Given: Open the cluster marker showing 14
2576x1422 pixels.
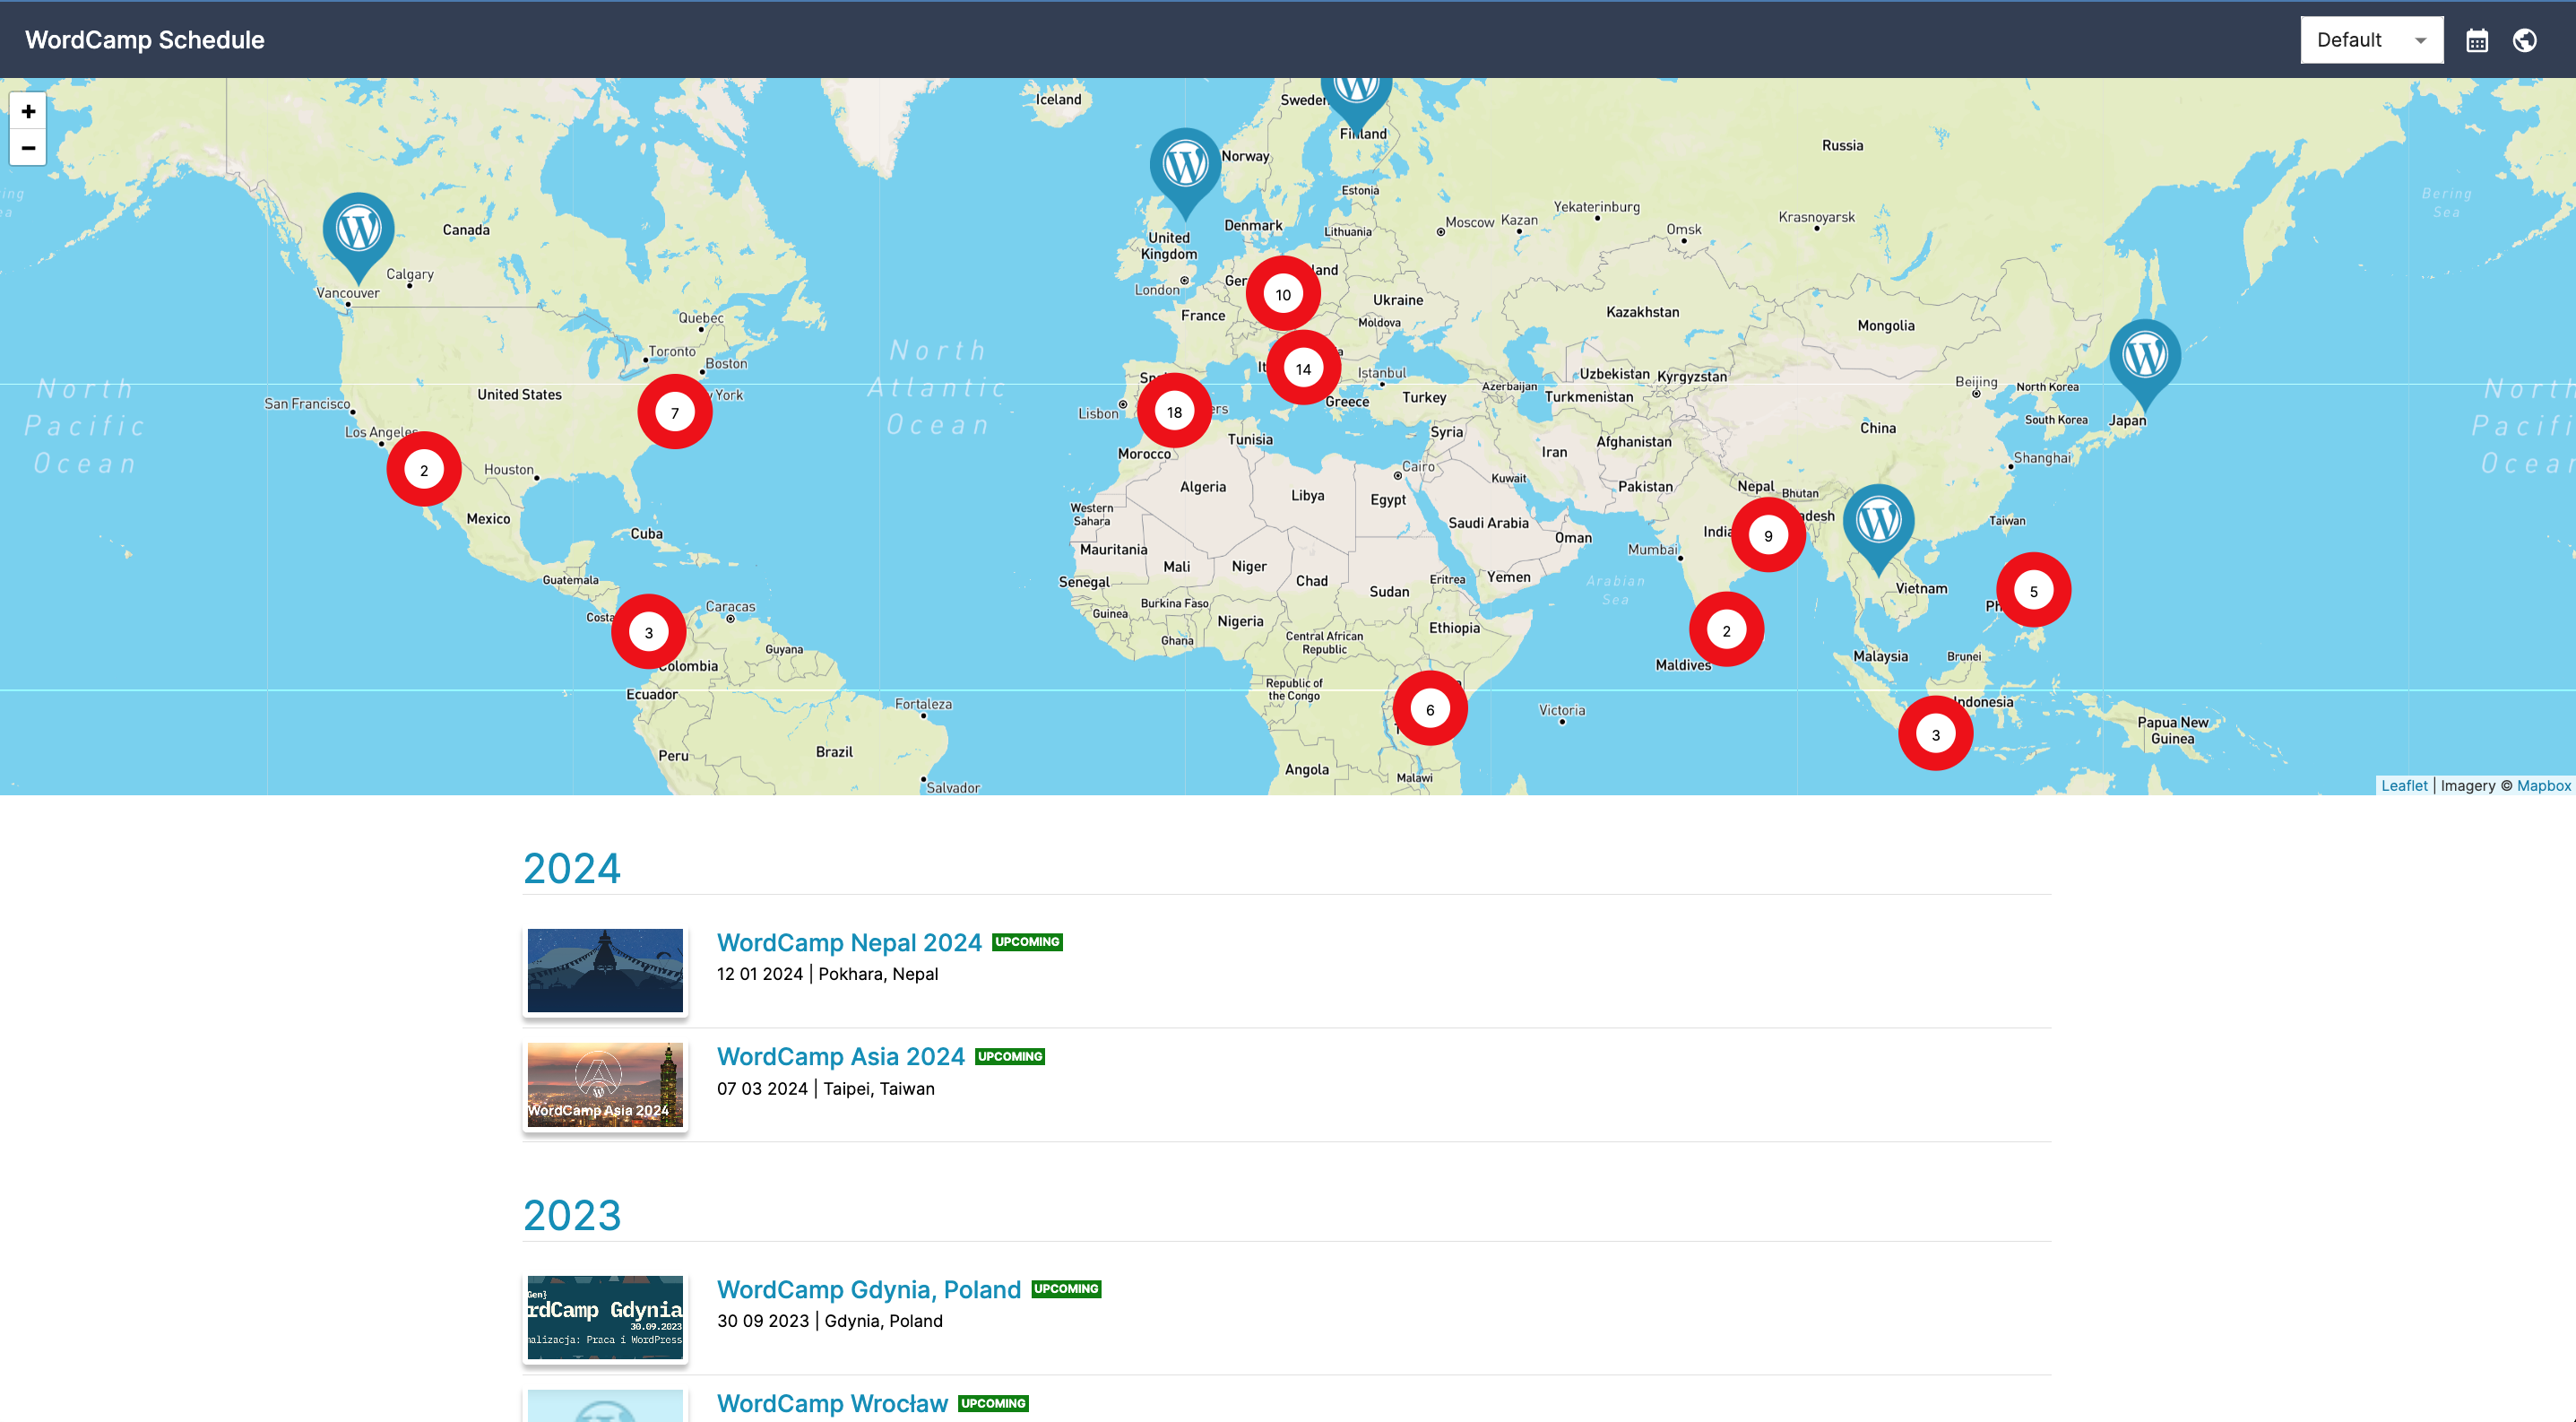Looking at the screenshot, I should coord(1303,369).
